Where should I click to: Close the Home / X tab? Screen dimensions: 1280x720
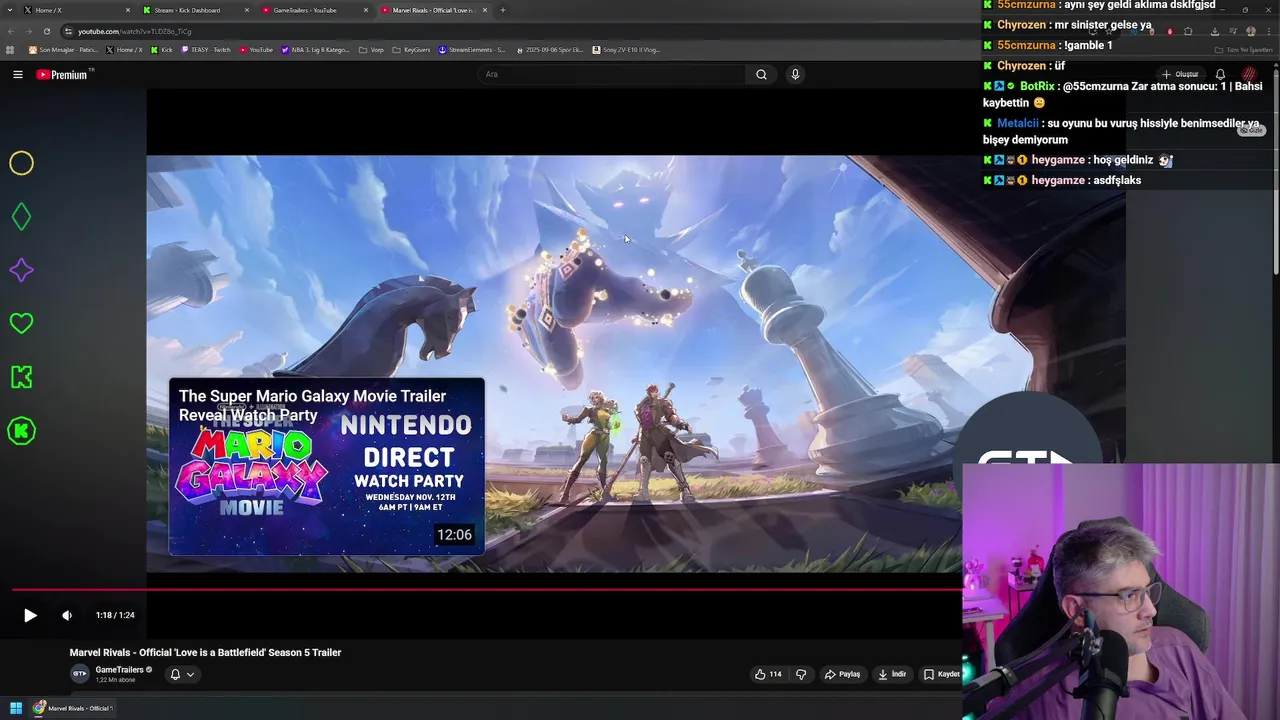tap(128, 10)
